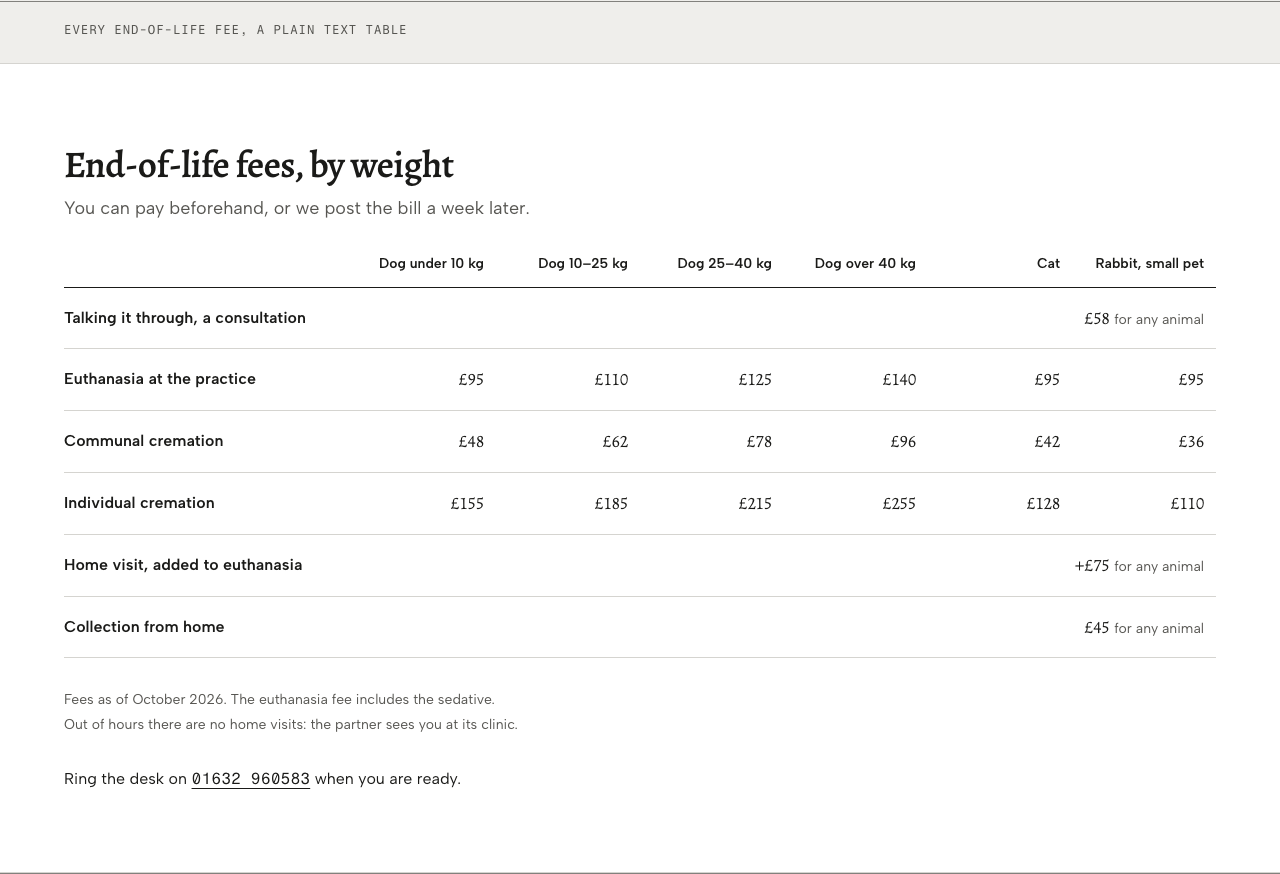Click the £110 euthanasia fee for Dog 10–25 kg
1280x874 pixels.
611,380
